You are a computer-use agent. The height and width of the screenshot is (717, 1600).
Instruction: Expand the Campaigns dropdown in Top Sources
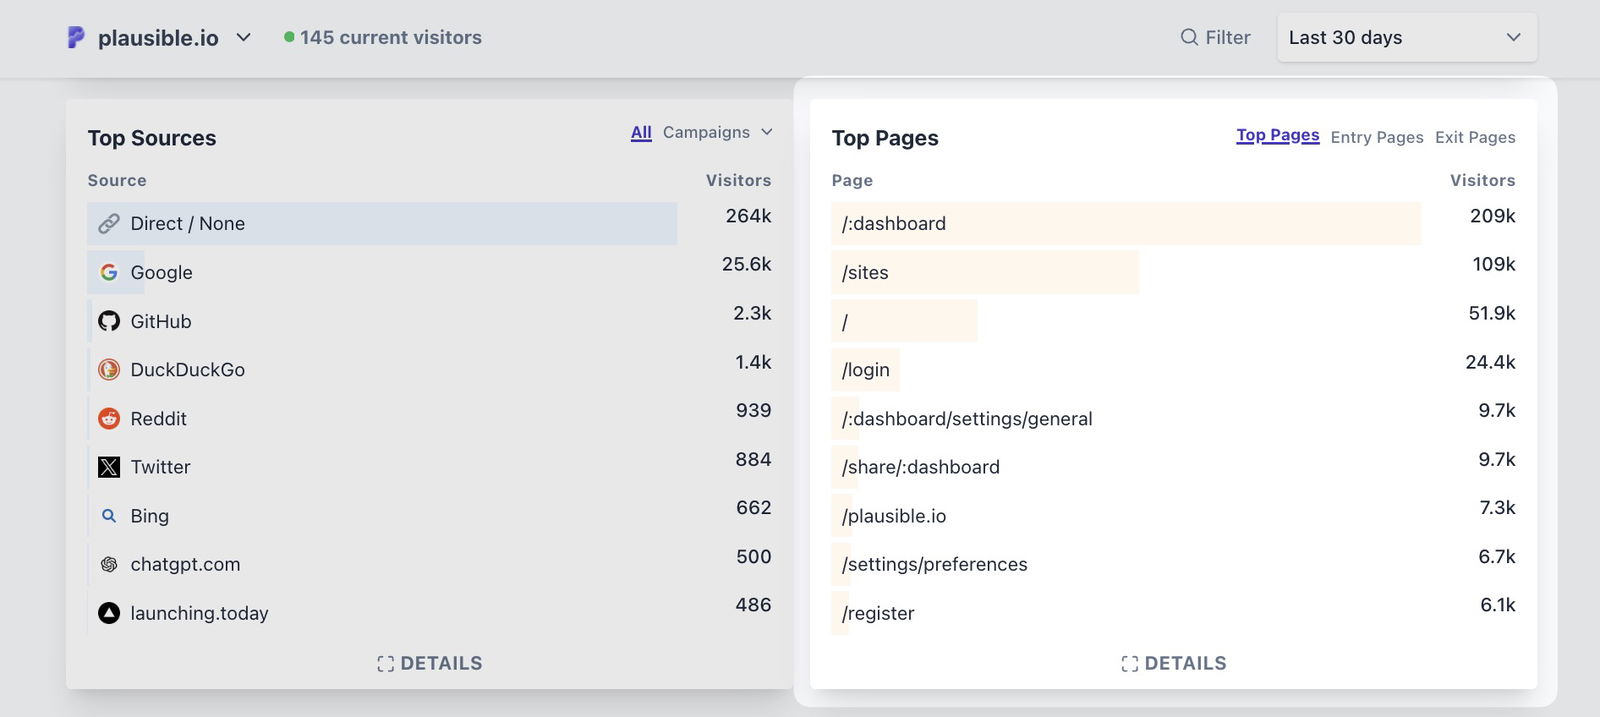click(717, 132)
